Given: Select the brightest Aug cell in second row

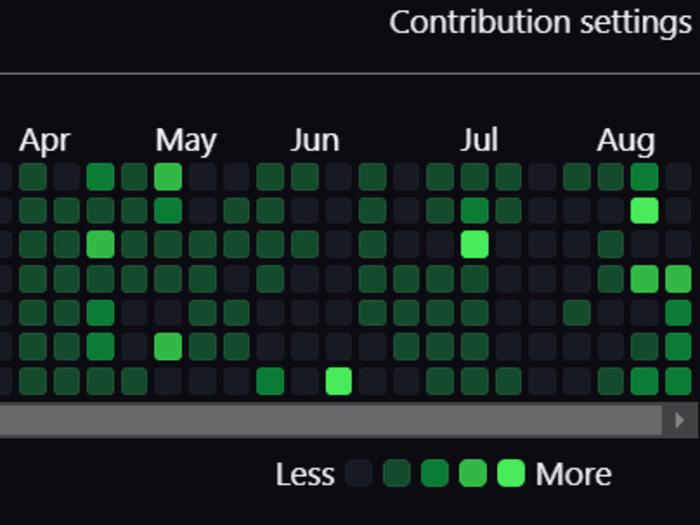Looking at the screenshot, I should pos(645,210).
